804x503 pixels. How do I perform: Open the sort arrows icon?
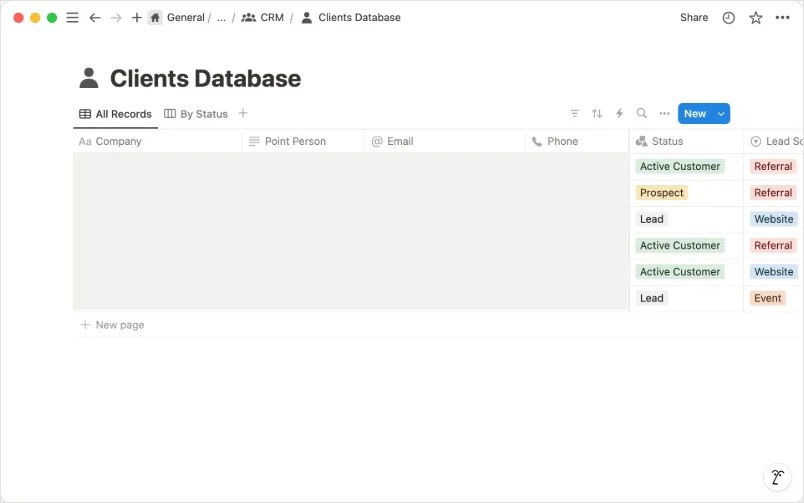pyautogui.click(x=597, y=113)
